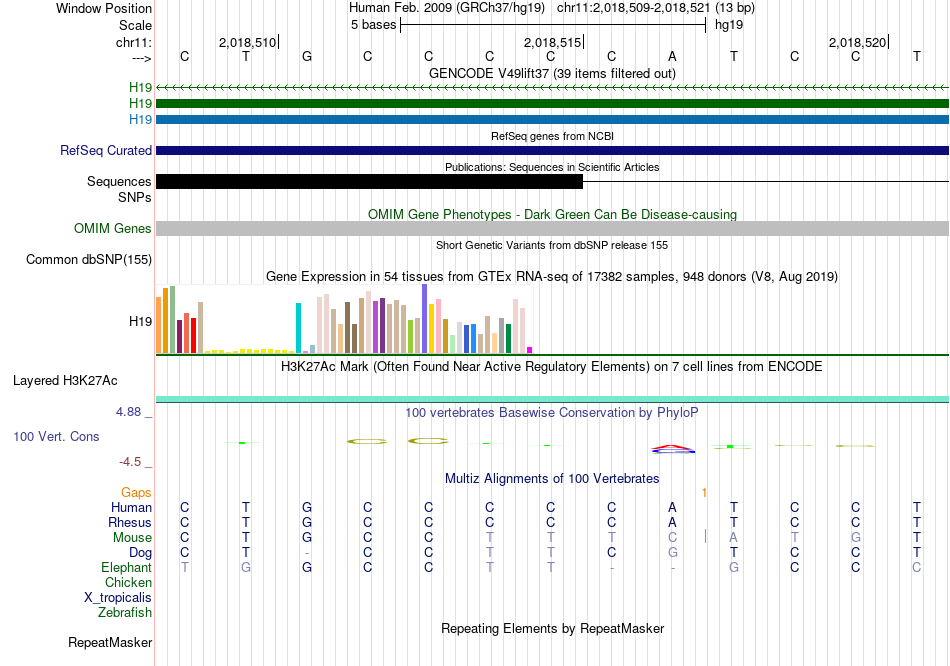Image resolution: width=950 pixels, height=666 pixels.
Task: Click base A in the top reference sequence row
Action: click(x=673, y=56)
